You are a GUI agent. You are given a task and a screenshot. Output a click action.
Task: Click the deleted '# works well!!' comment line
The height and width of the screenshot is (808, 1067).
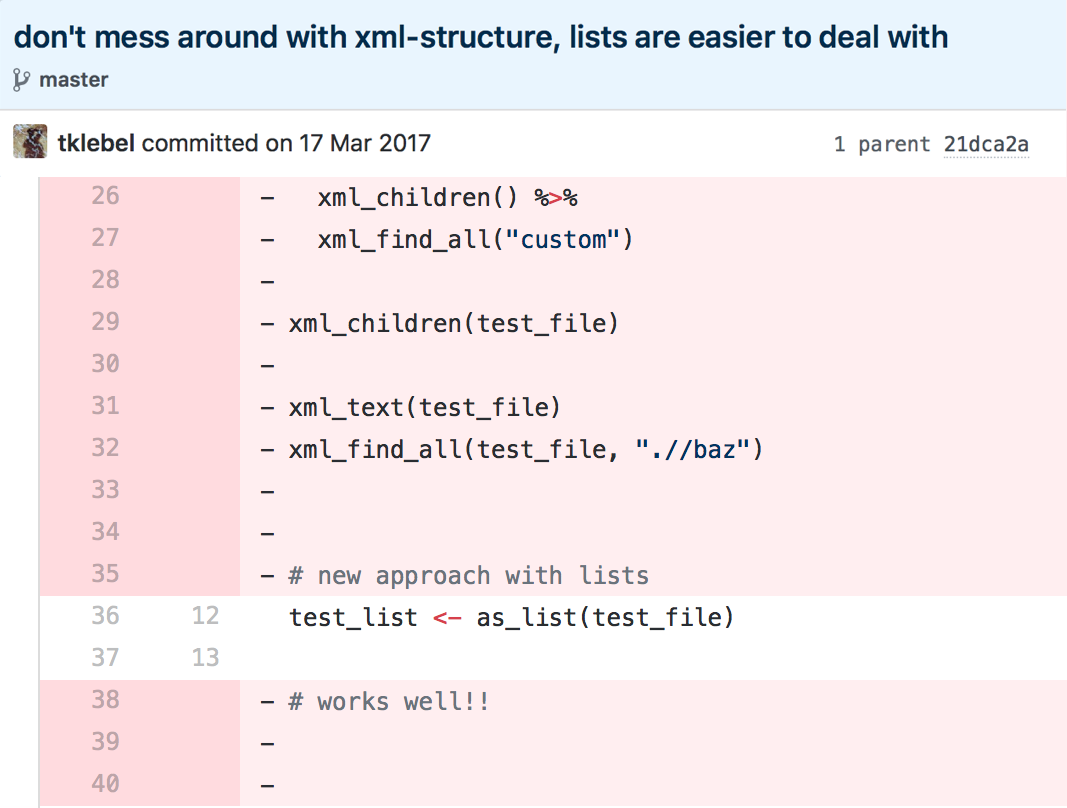tap(389, 701)
